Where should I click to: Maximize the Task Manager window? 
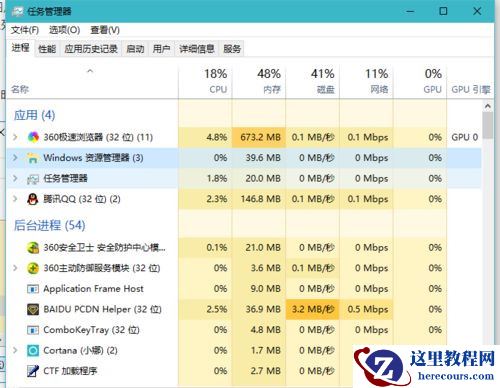point(443,11)
